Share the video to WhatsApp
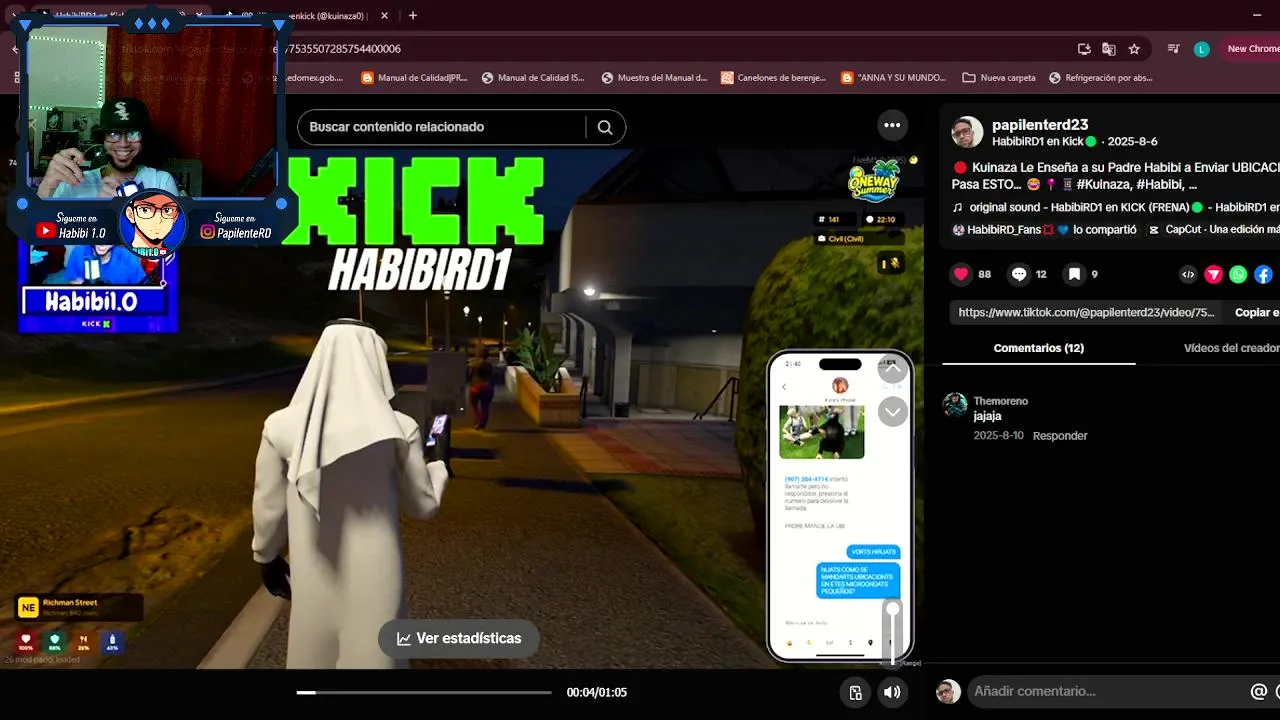 pos(1238,274)
